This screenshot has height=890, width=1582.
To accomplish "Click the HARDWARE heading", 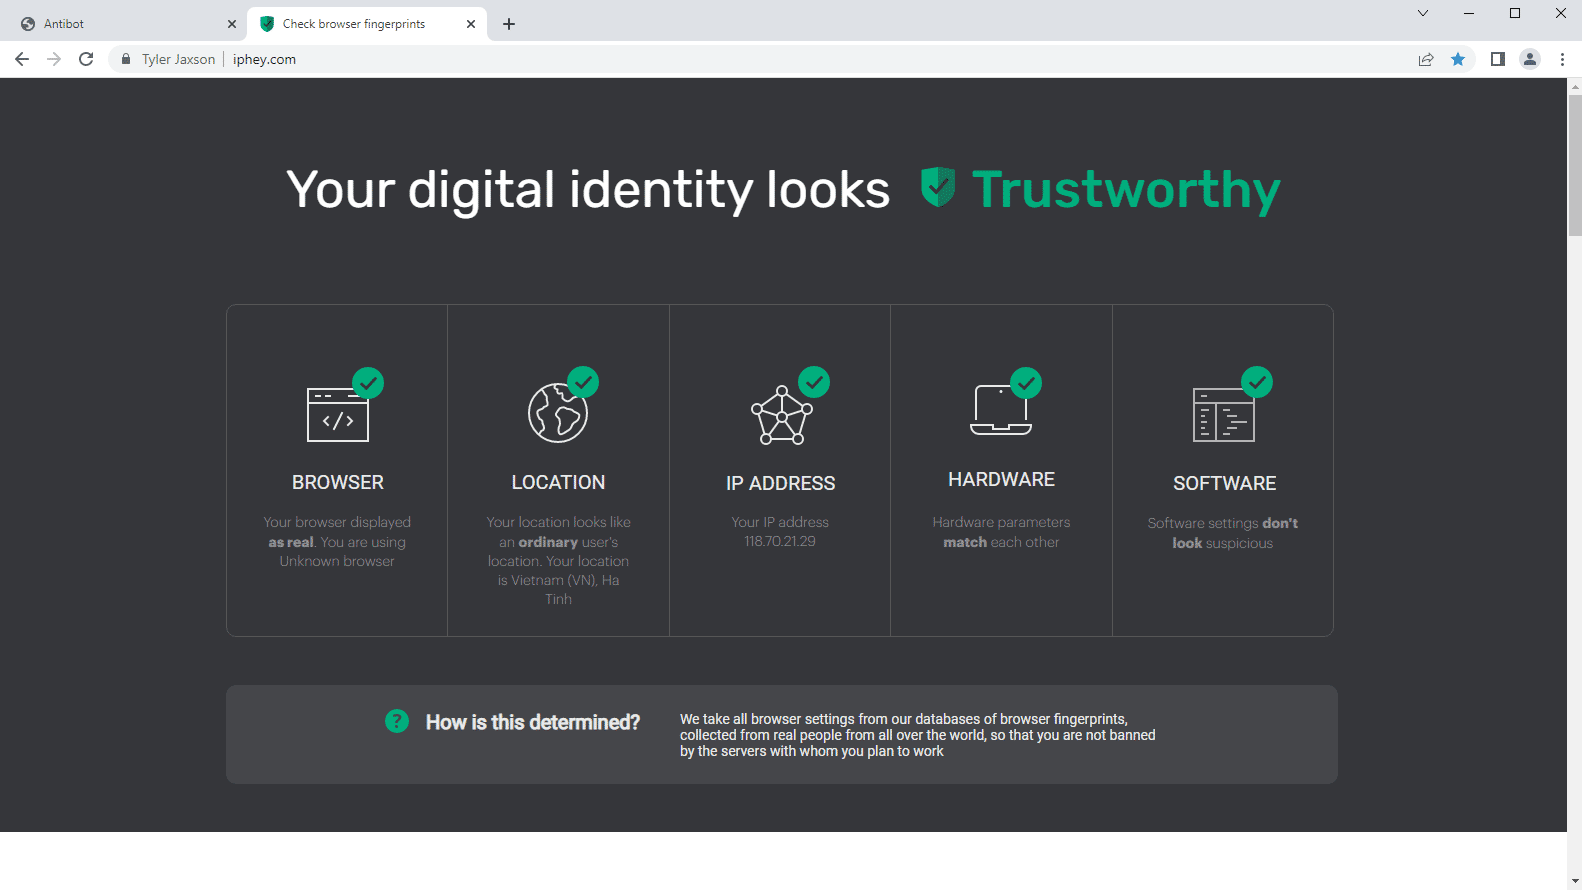I will (1001, 479).
